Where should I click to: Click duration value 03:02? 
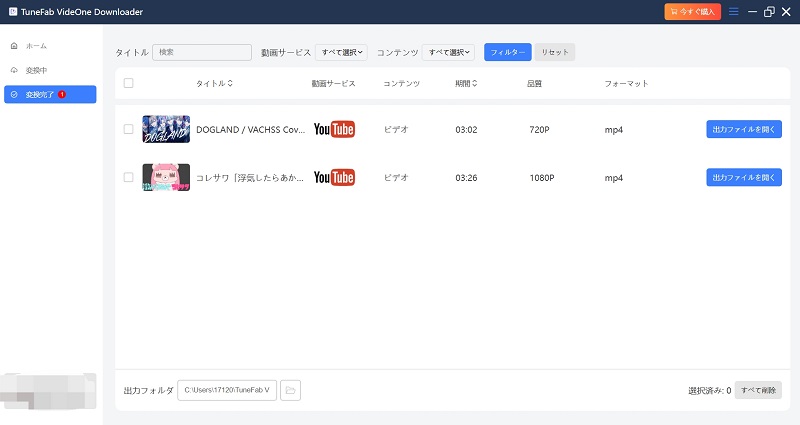tap(466, 130)
